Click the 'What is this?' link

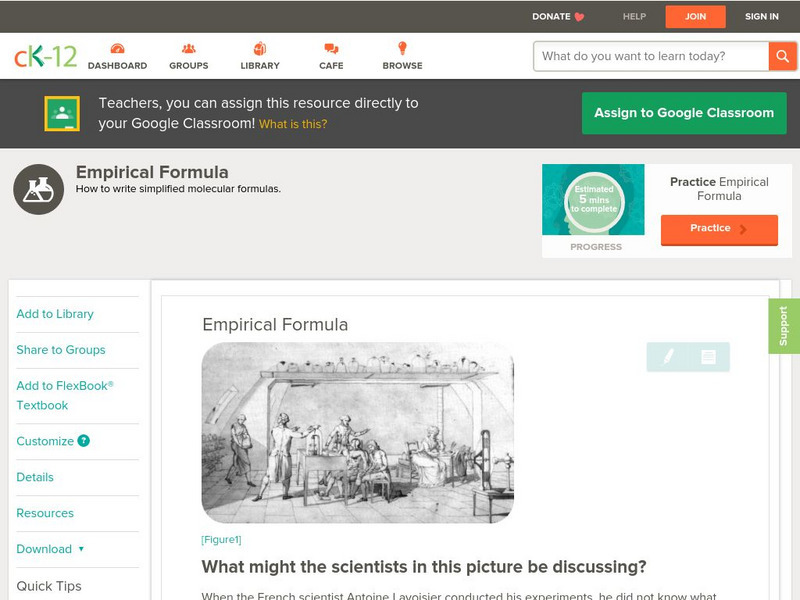(293, 124)
